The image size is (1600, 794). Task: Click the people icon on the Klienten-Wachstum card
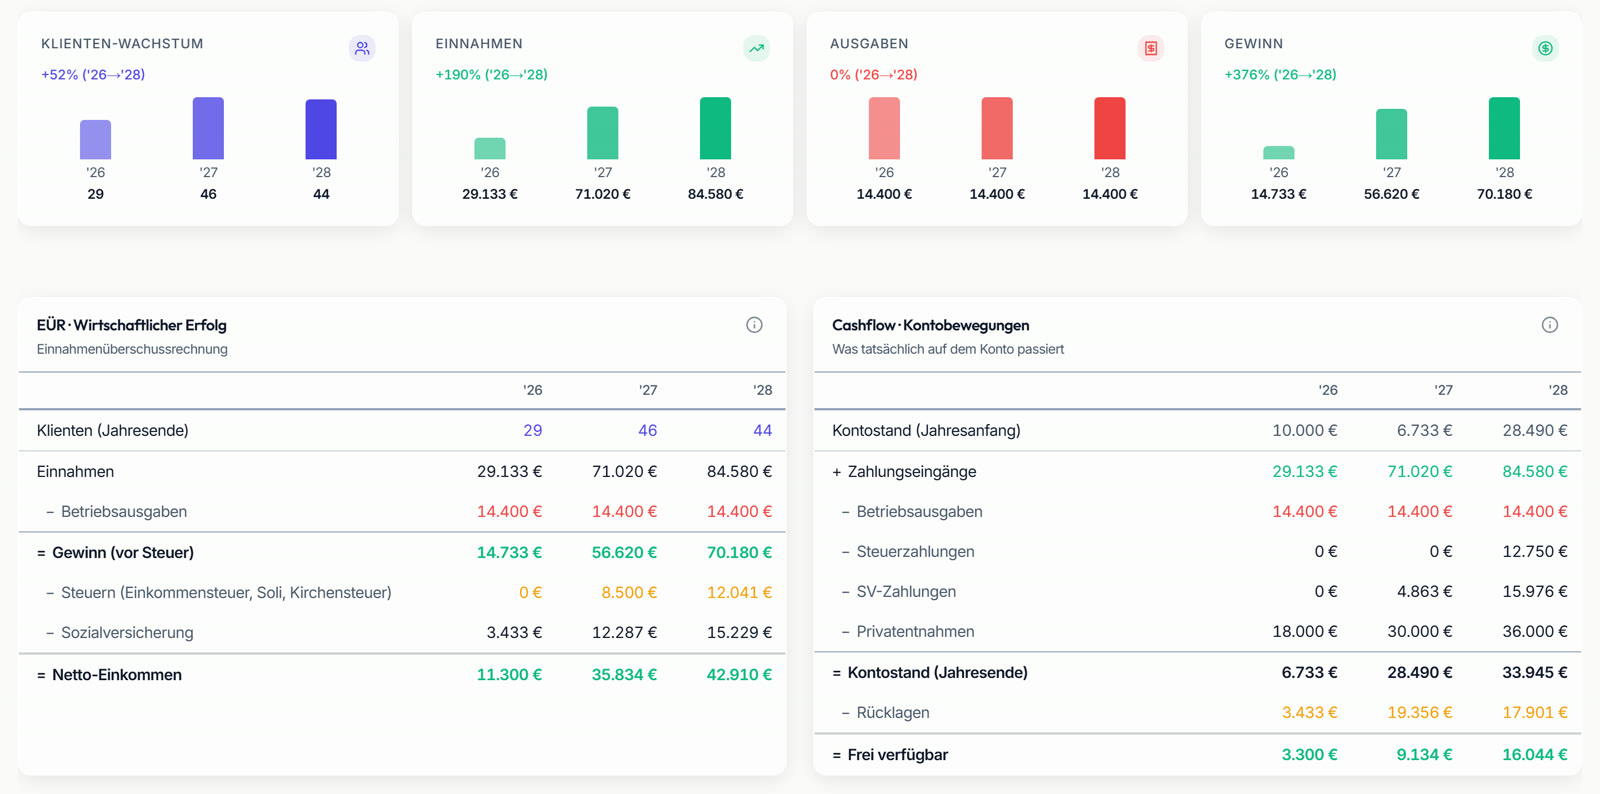tap(362, 48)
